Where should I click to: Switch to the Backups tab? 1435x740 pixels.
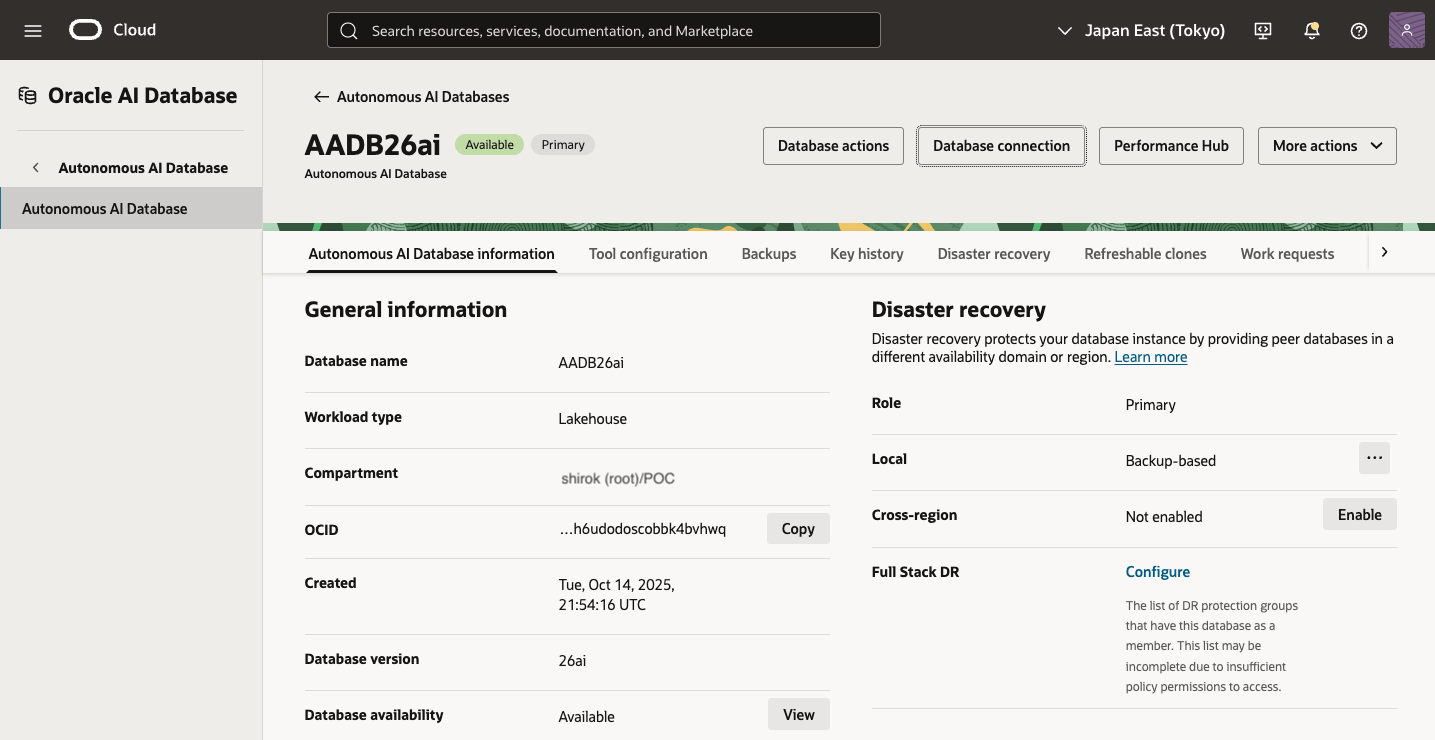(x=769, y=254)
